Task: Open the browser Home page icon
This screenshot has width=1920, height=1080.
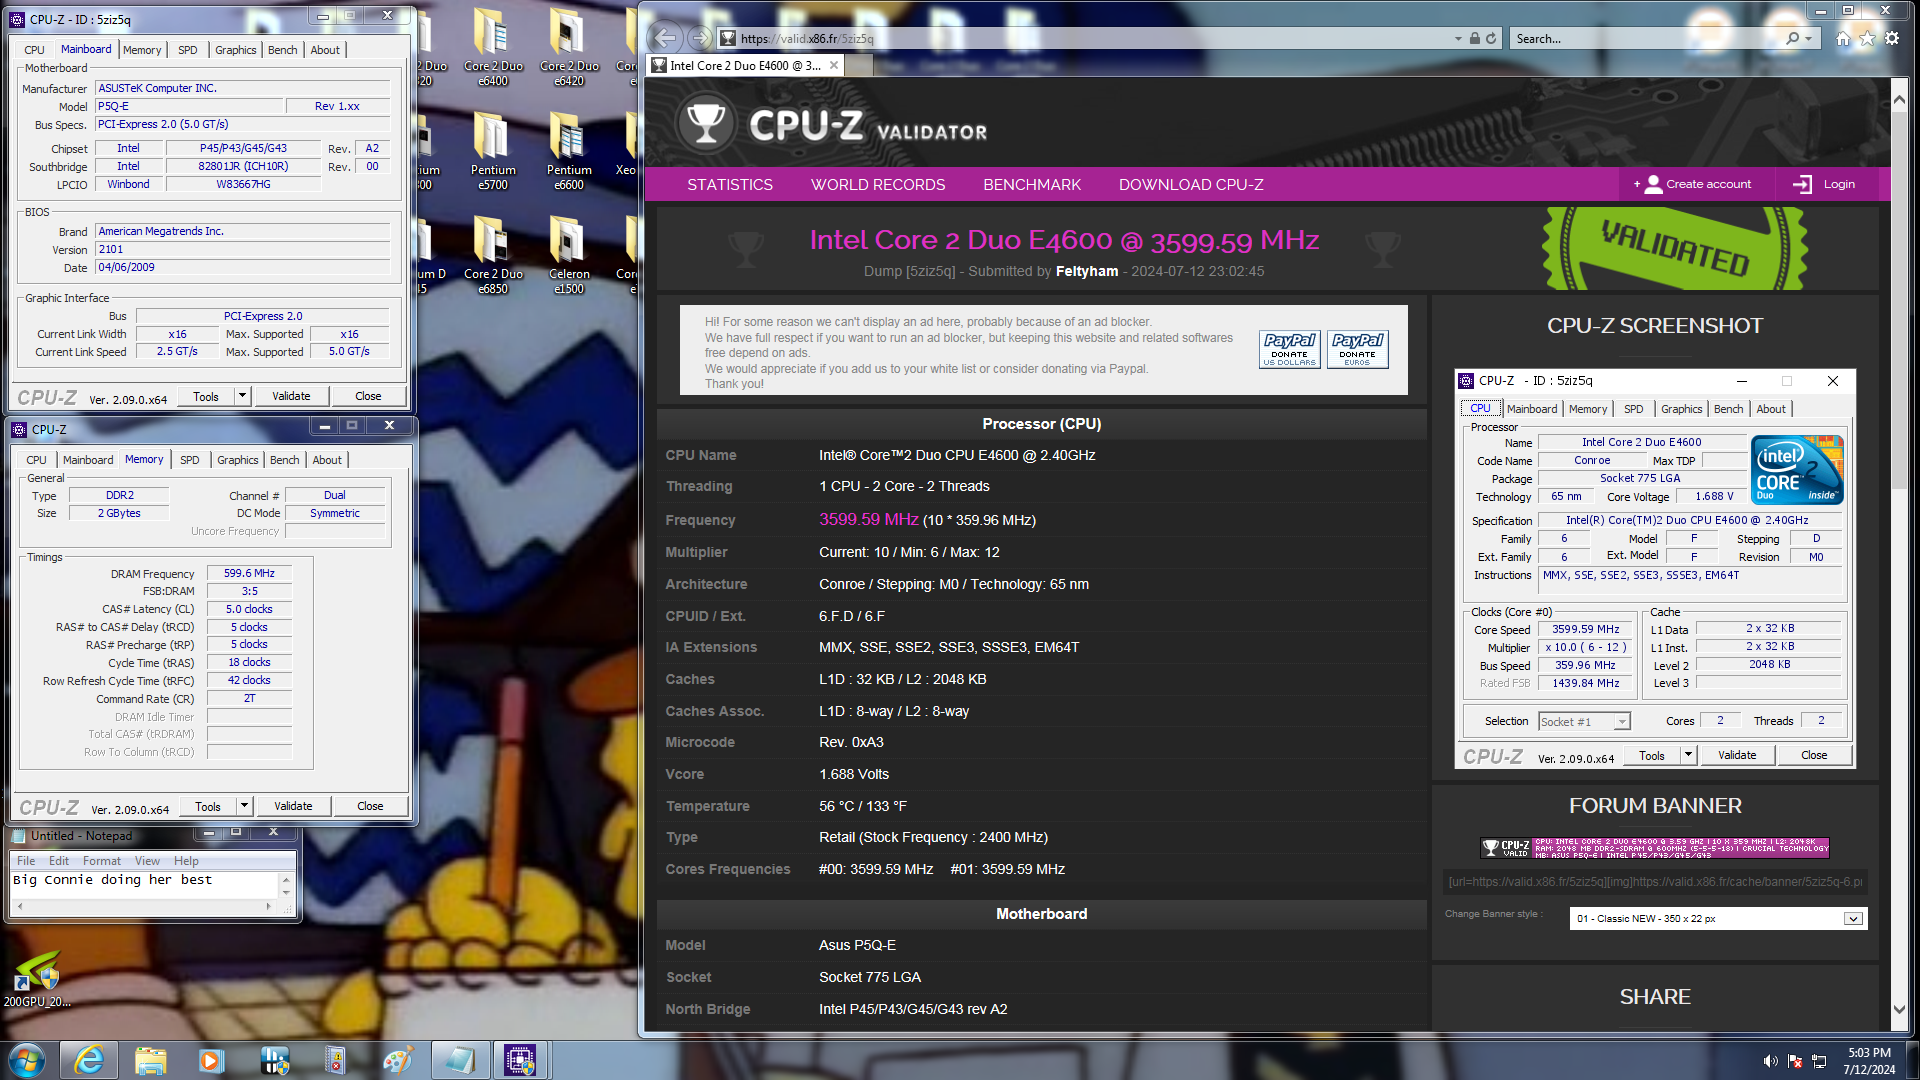Action: 1843,39
